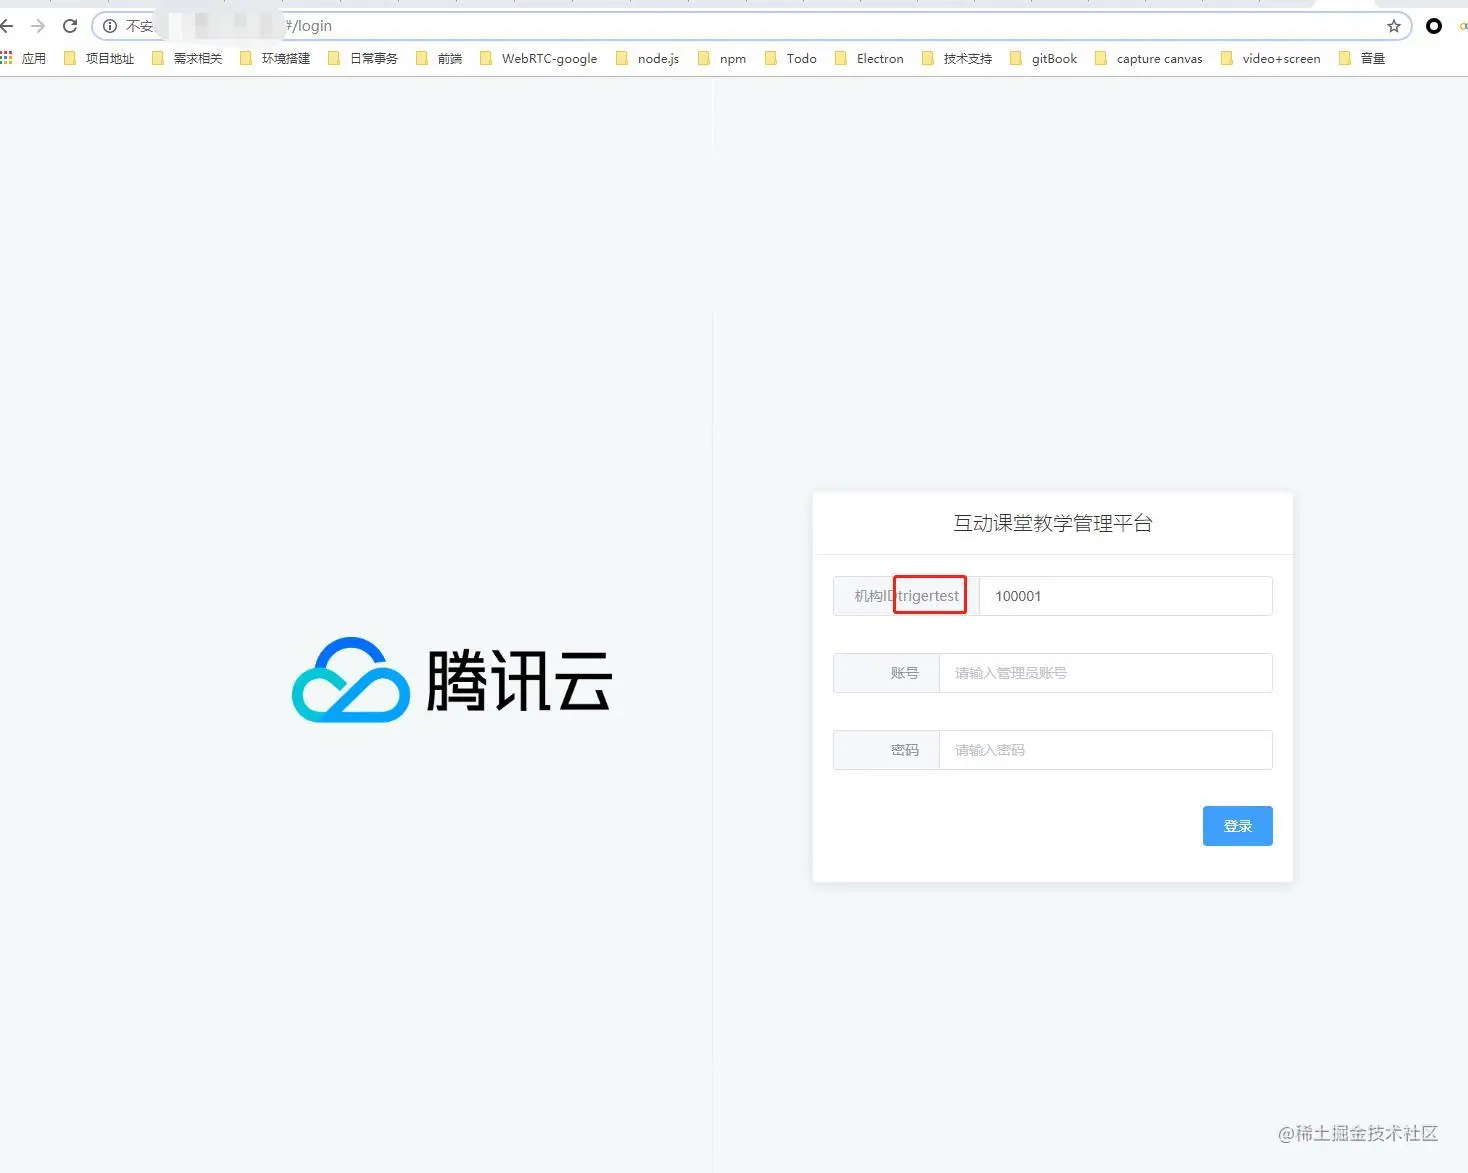Open the node.js bookmark folder
The height and width of the screenshot is (1173, 1468).
coord(648,58)
